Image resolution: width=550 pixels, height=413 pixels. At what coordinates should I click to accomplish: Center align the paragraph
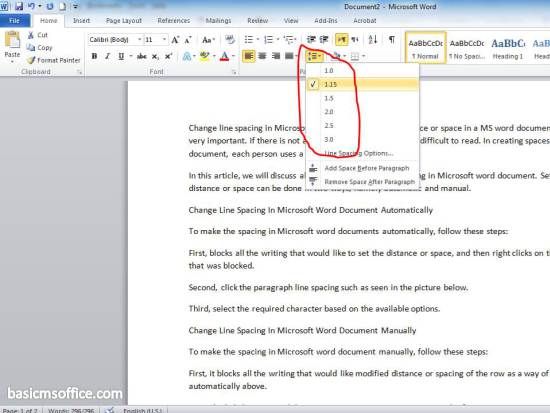tap(262, 56)
